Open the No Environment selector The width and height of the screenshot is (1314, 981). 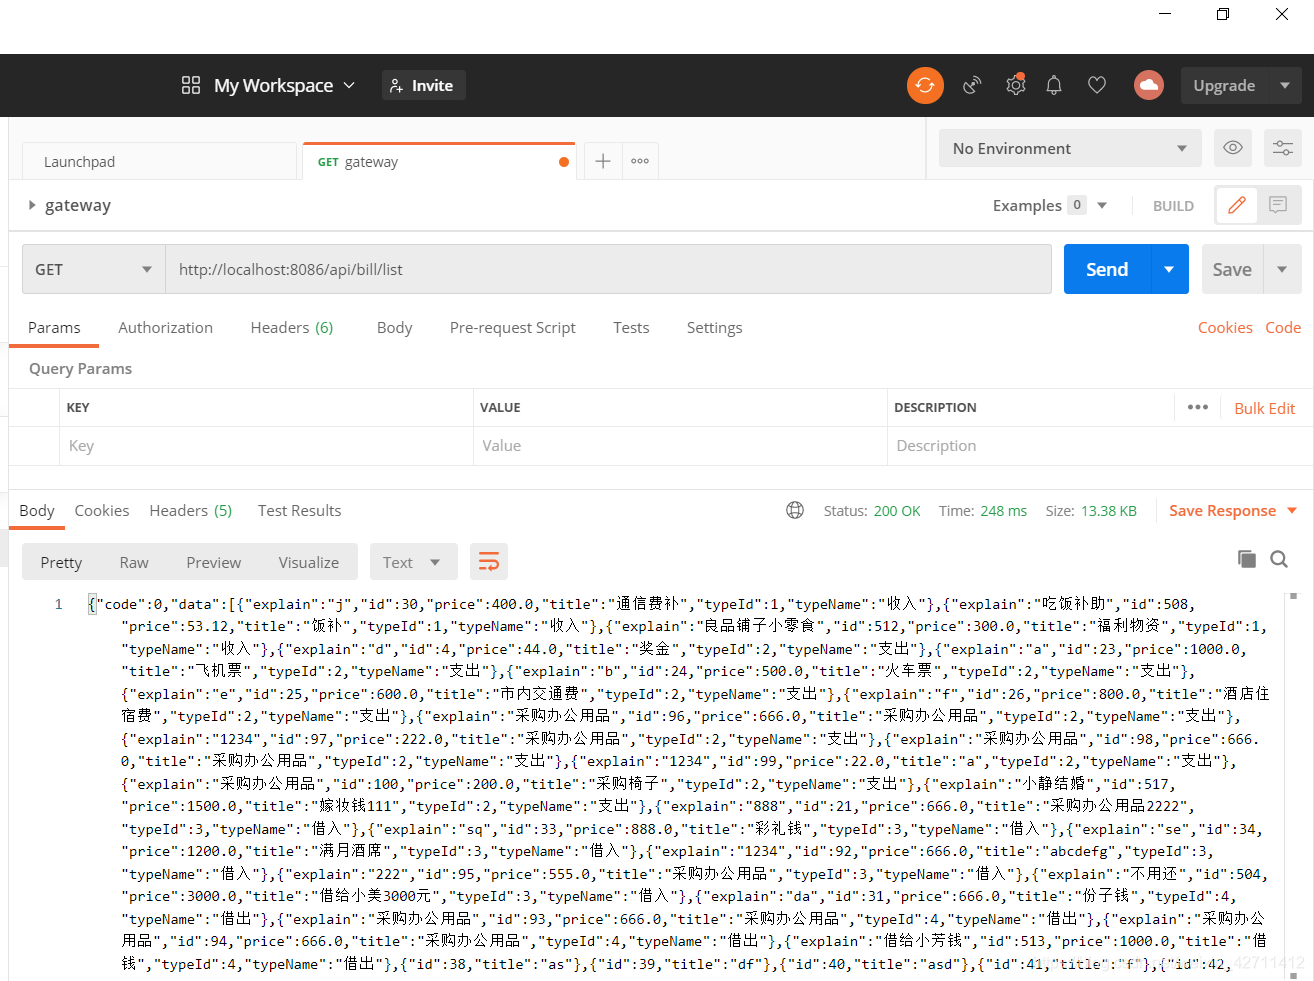1071,148
